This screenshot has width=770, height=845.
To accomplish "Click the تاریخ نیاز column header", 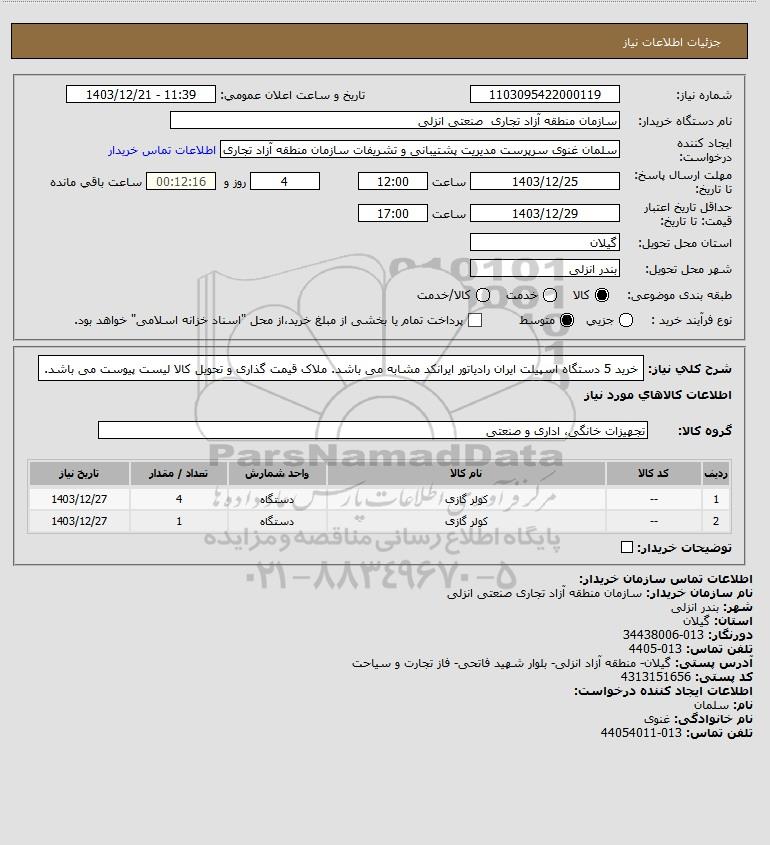I will (x=79, y=474).
